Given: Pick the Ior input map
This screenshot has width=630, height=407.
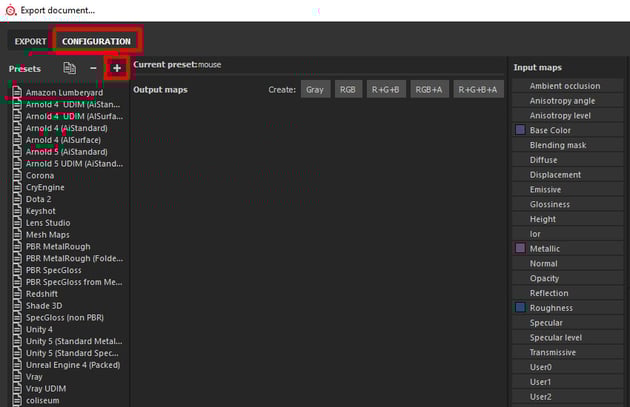Looking at the screenshot, I should point(568,234).
